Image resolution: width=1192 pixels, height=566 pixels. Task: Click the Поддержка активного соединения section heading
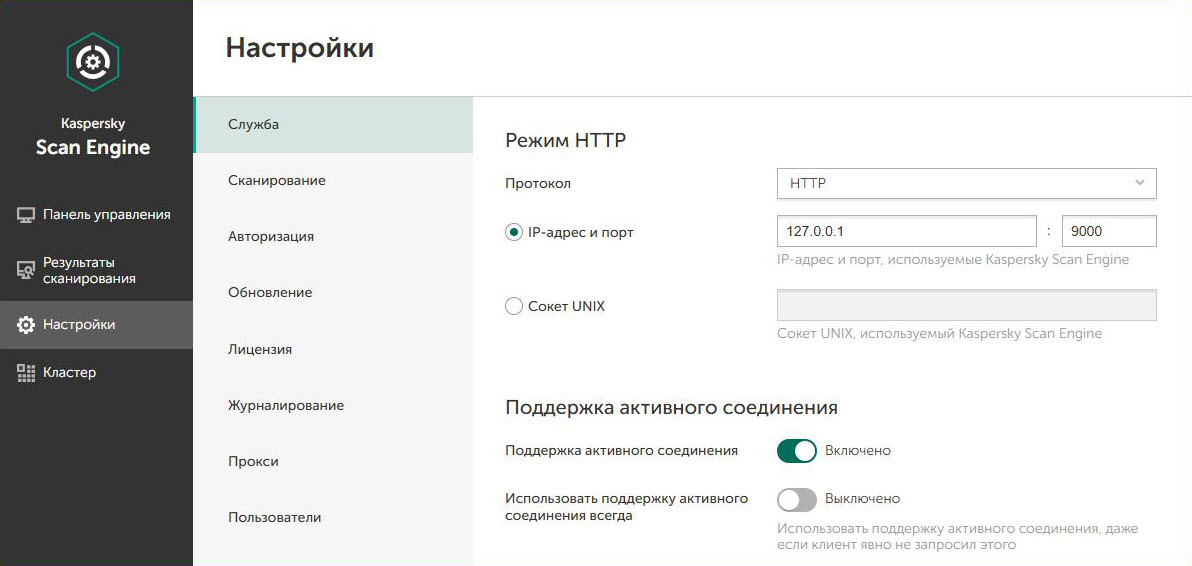tap(671, 407)
